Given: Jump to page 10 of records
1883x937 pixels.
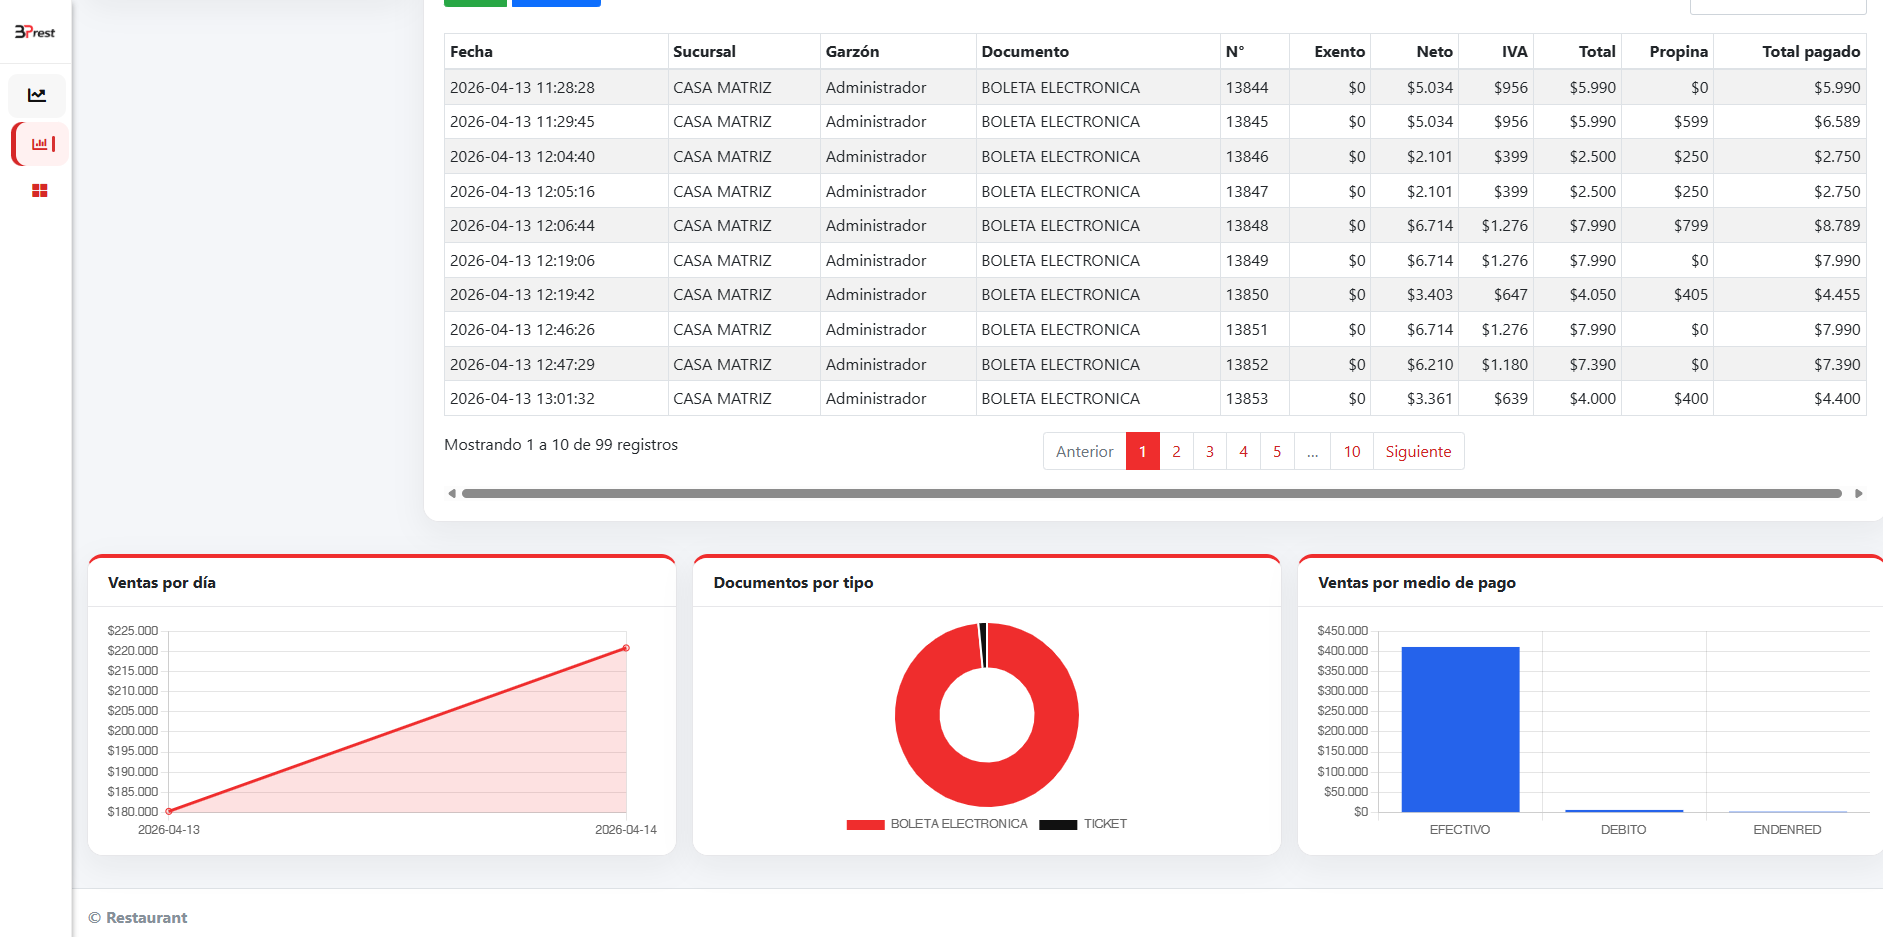Looking at the screenshot, I should tap(1352, 451).
